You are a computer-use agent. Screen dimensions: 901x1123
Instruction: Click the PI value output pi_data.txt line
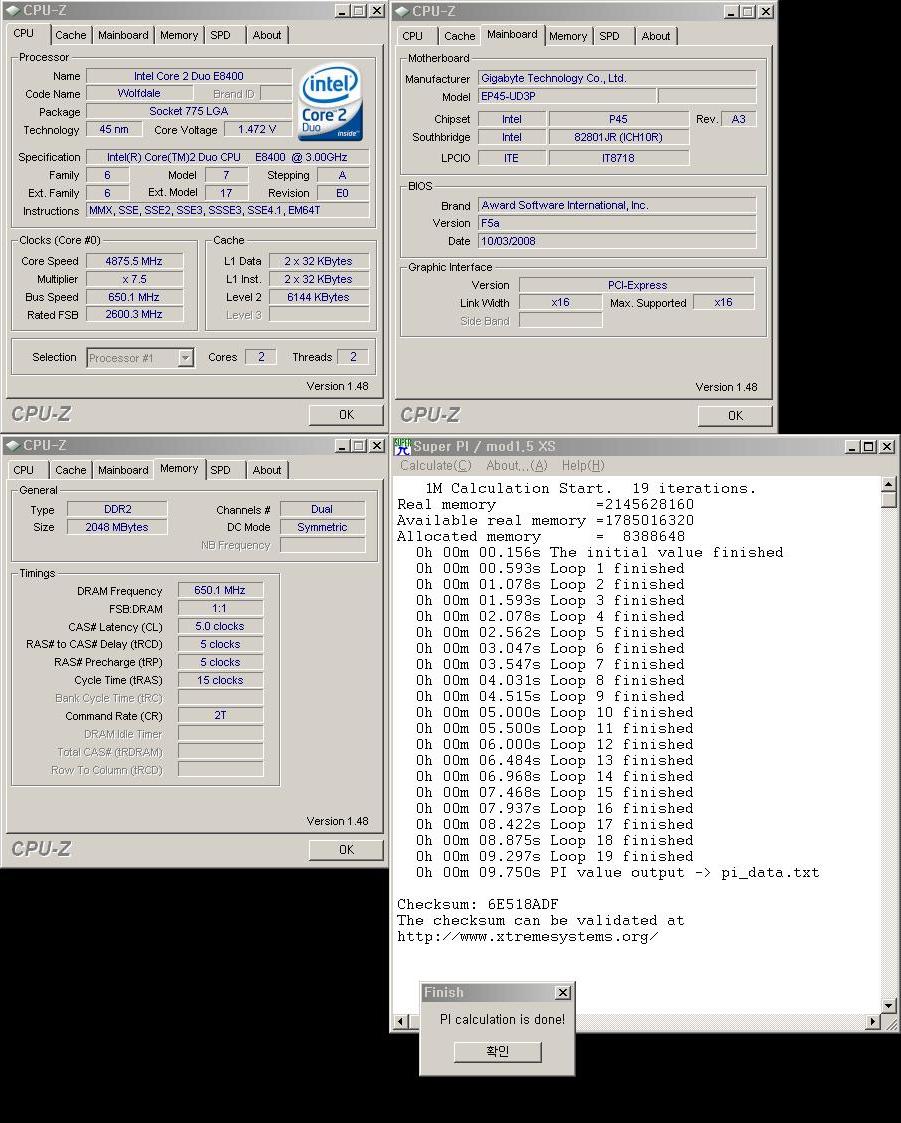point(617,872)
